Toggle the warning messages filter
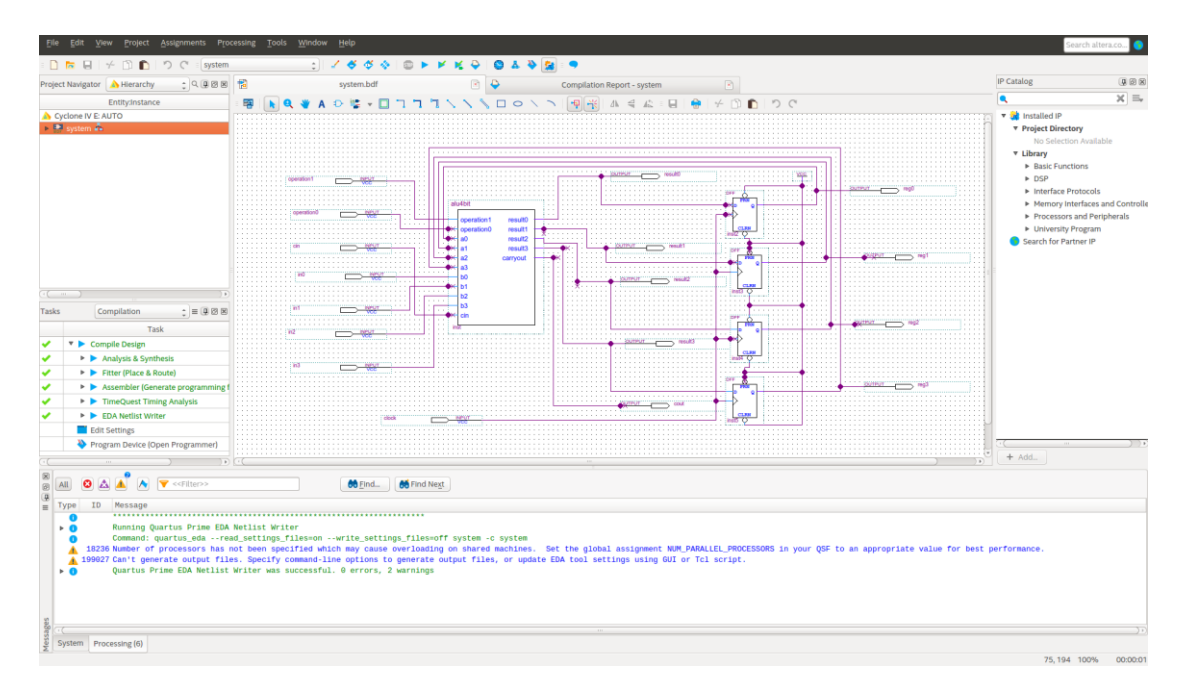The height and width of the screenshot is (695, 1188). [121, 484]
